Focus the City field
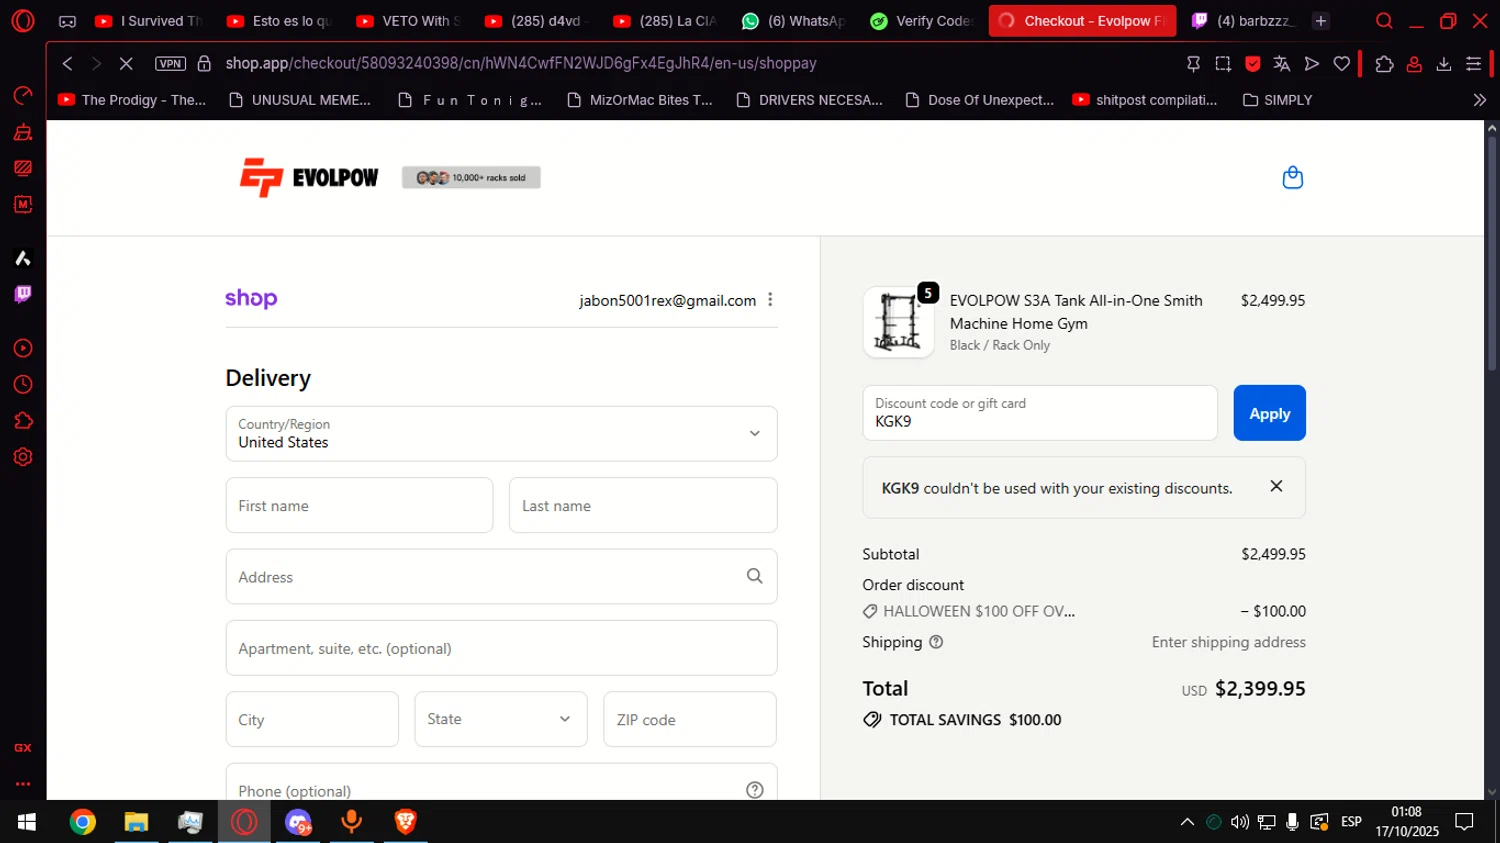Viewport: 1500px width, 843px height. [312, 719]
